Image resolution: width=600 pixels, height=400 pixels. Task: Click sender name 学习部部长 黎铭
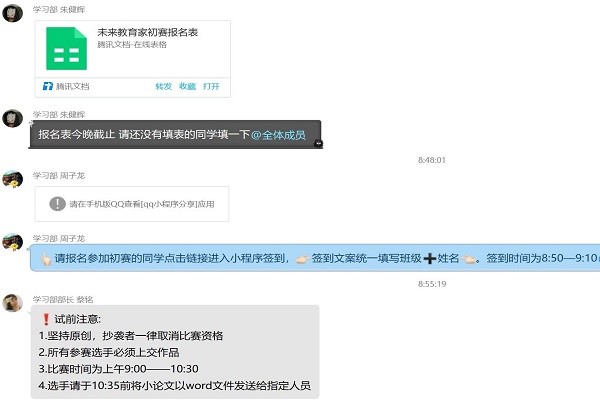click(x=66, y=297)
